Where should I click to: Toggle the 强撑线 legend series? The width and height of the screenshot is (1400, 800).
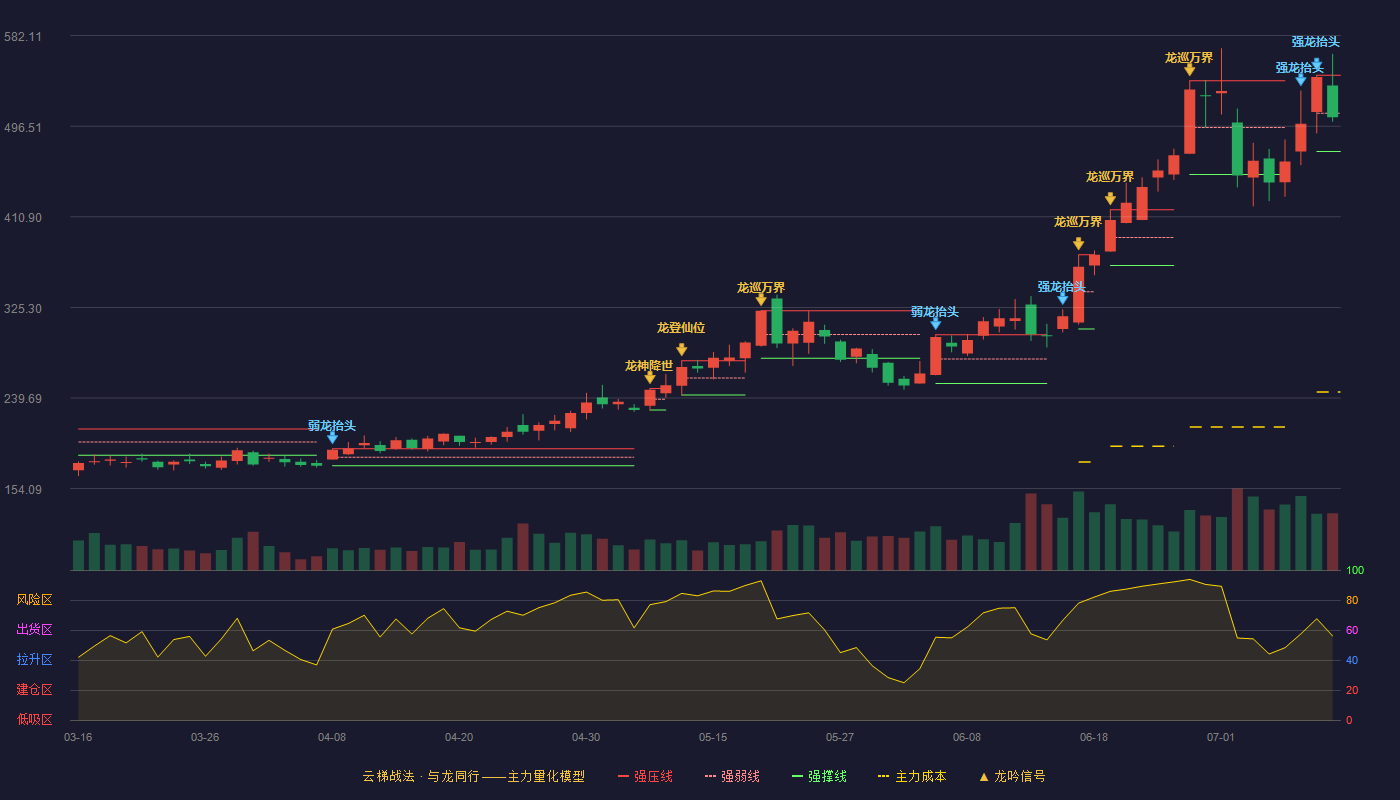tap(819, 776)
